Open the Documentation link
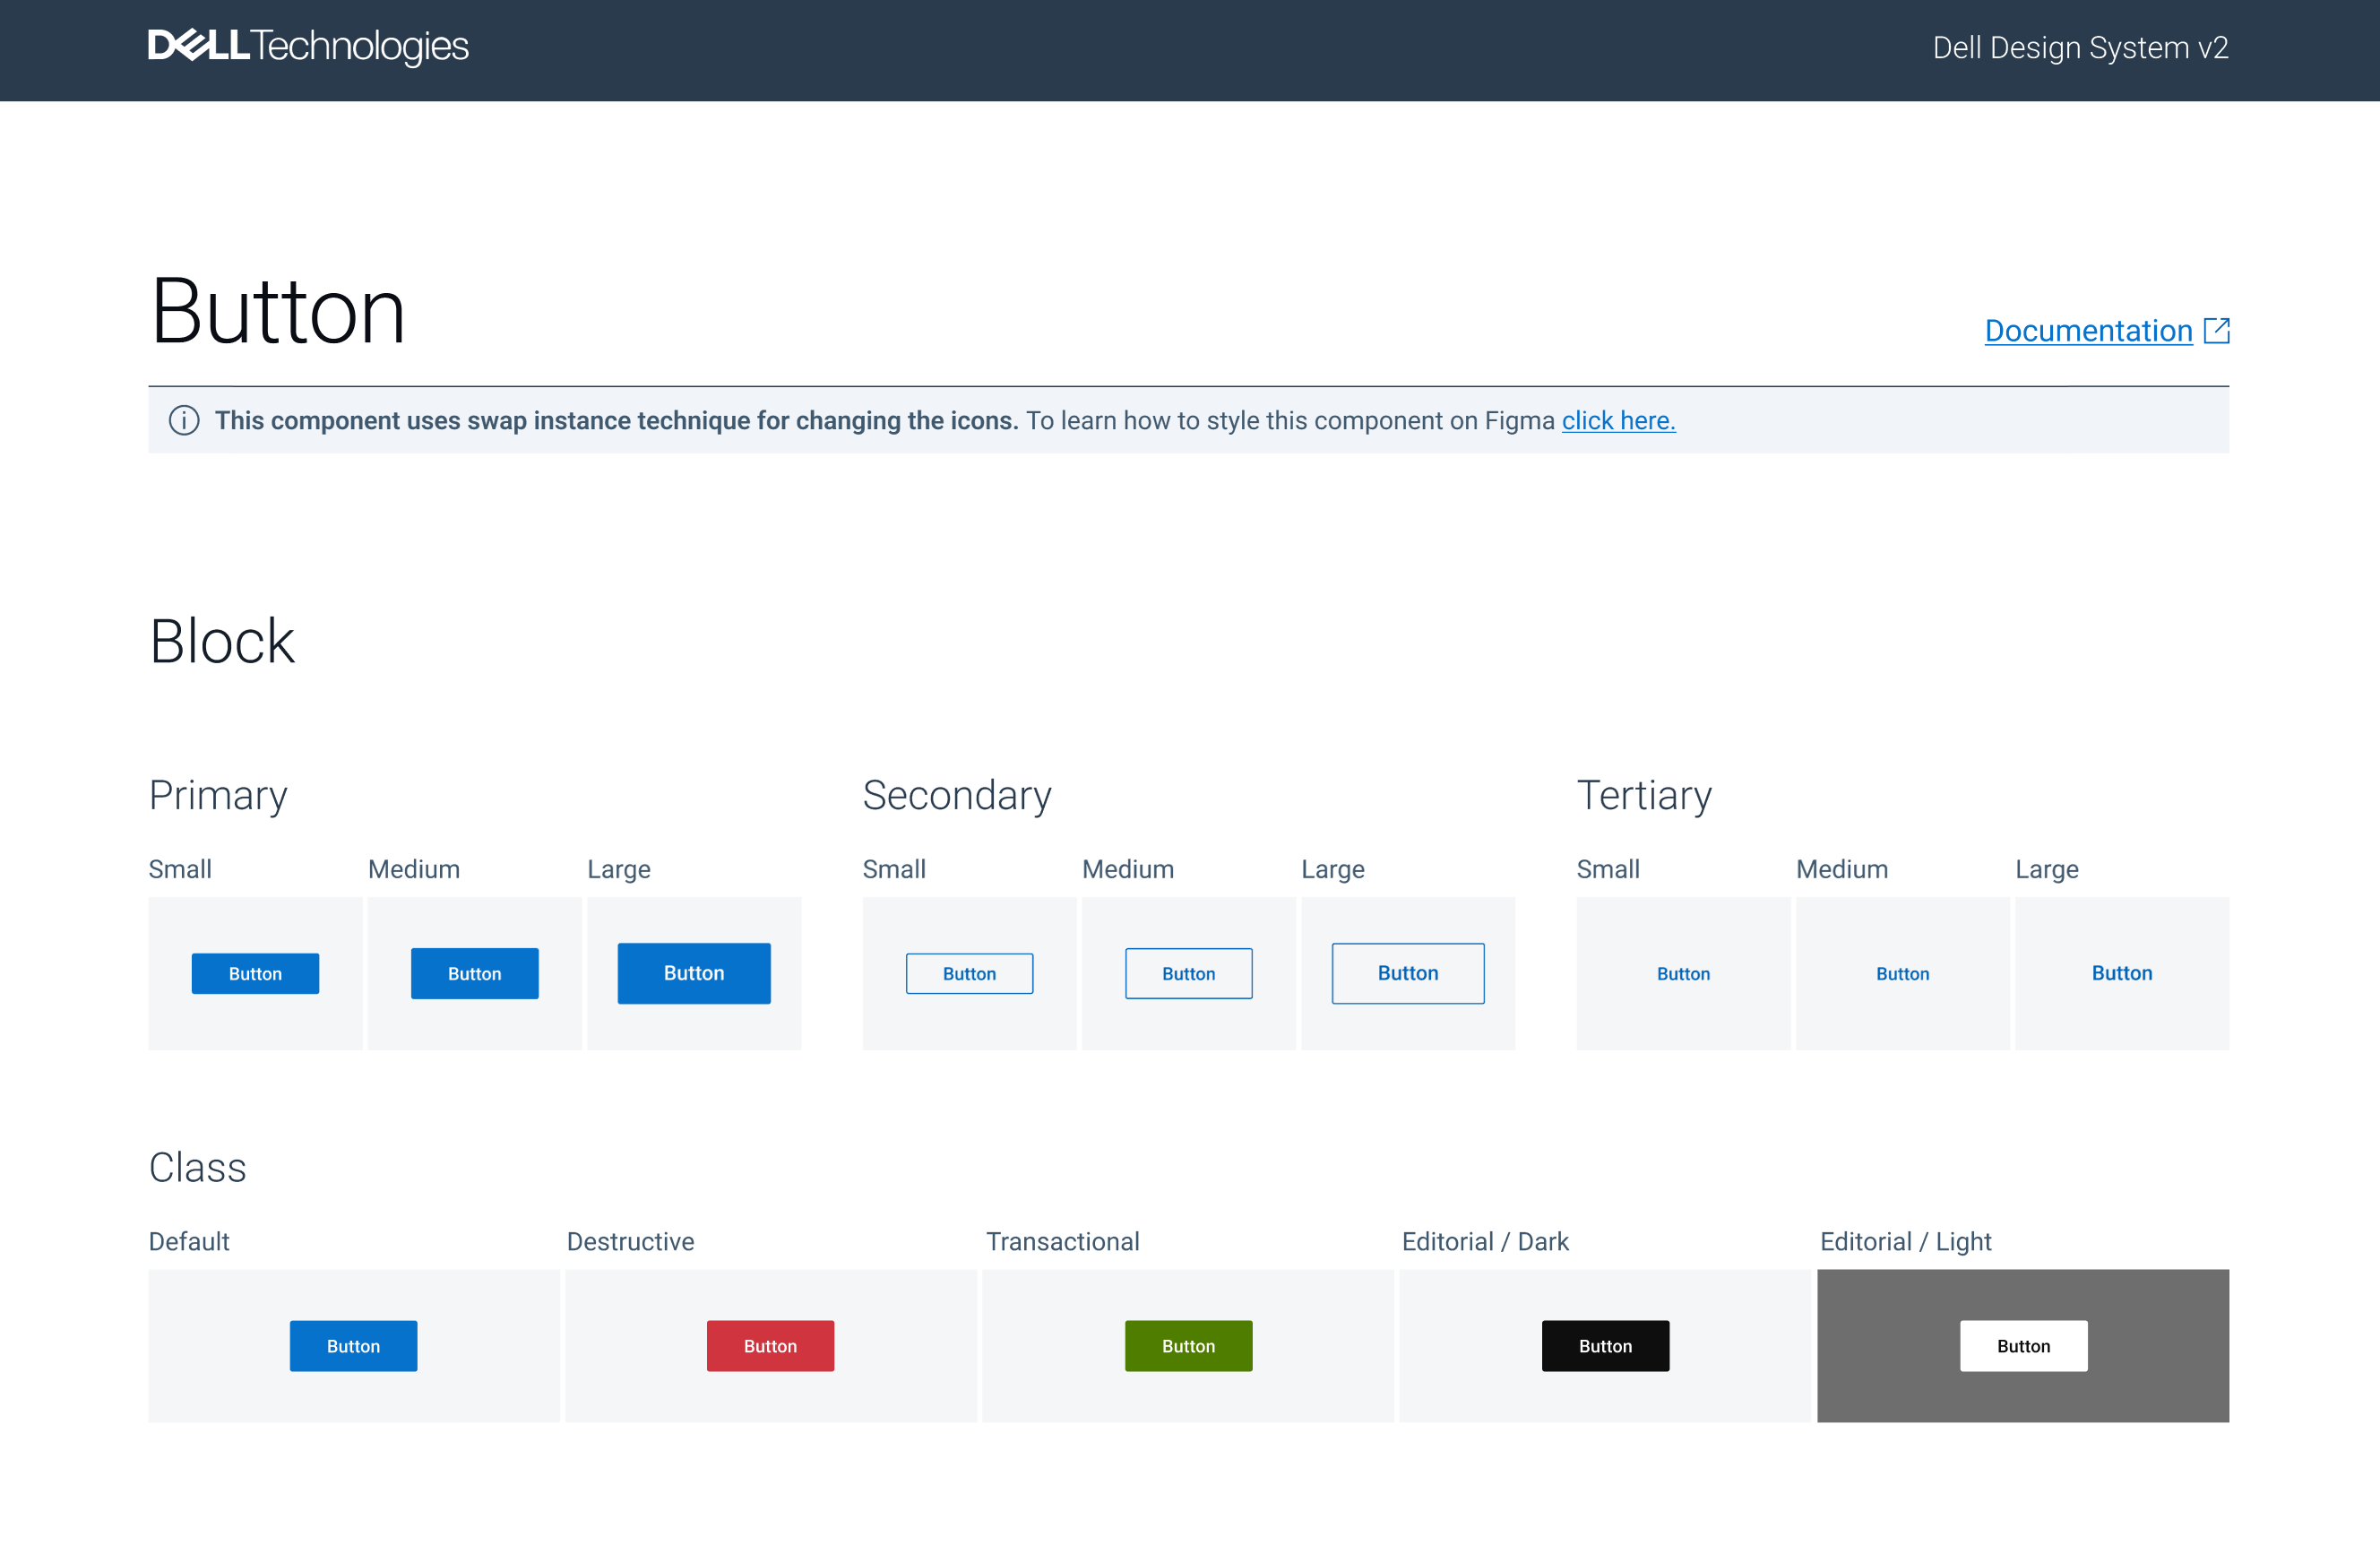 click(2088, 331)
